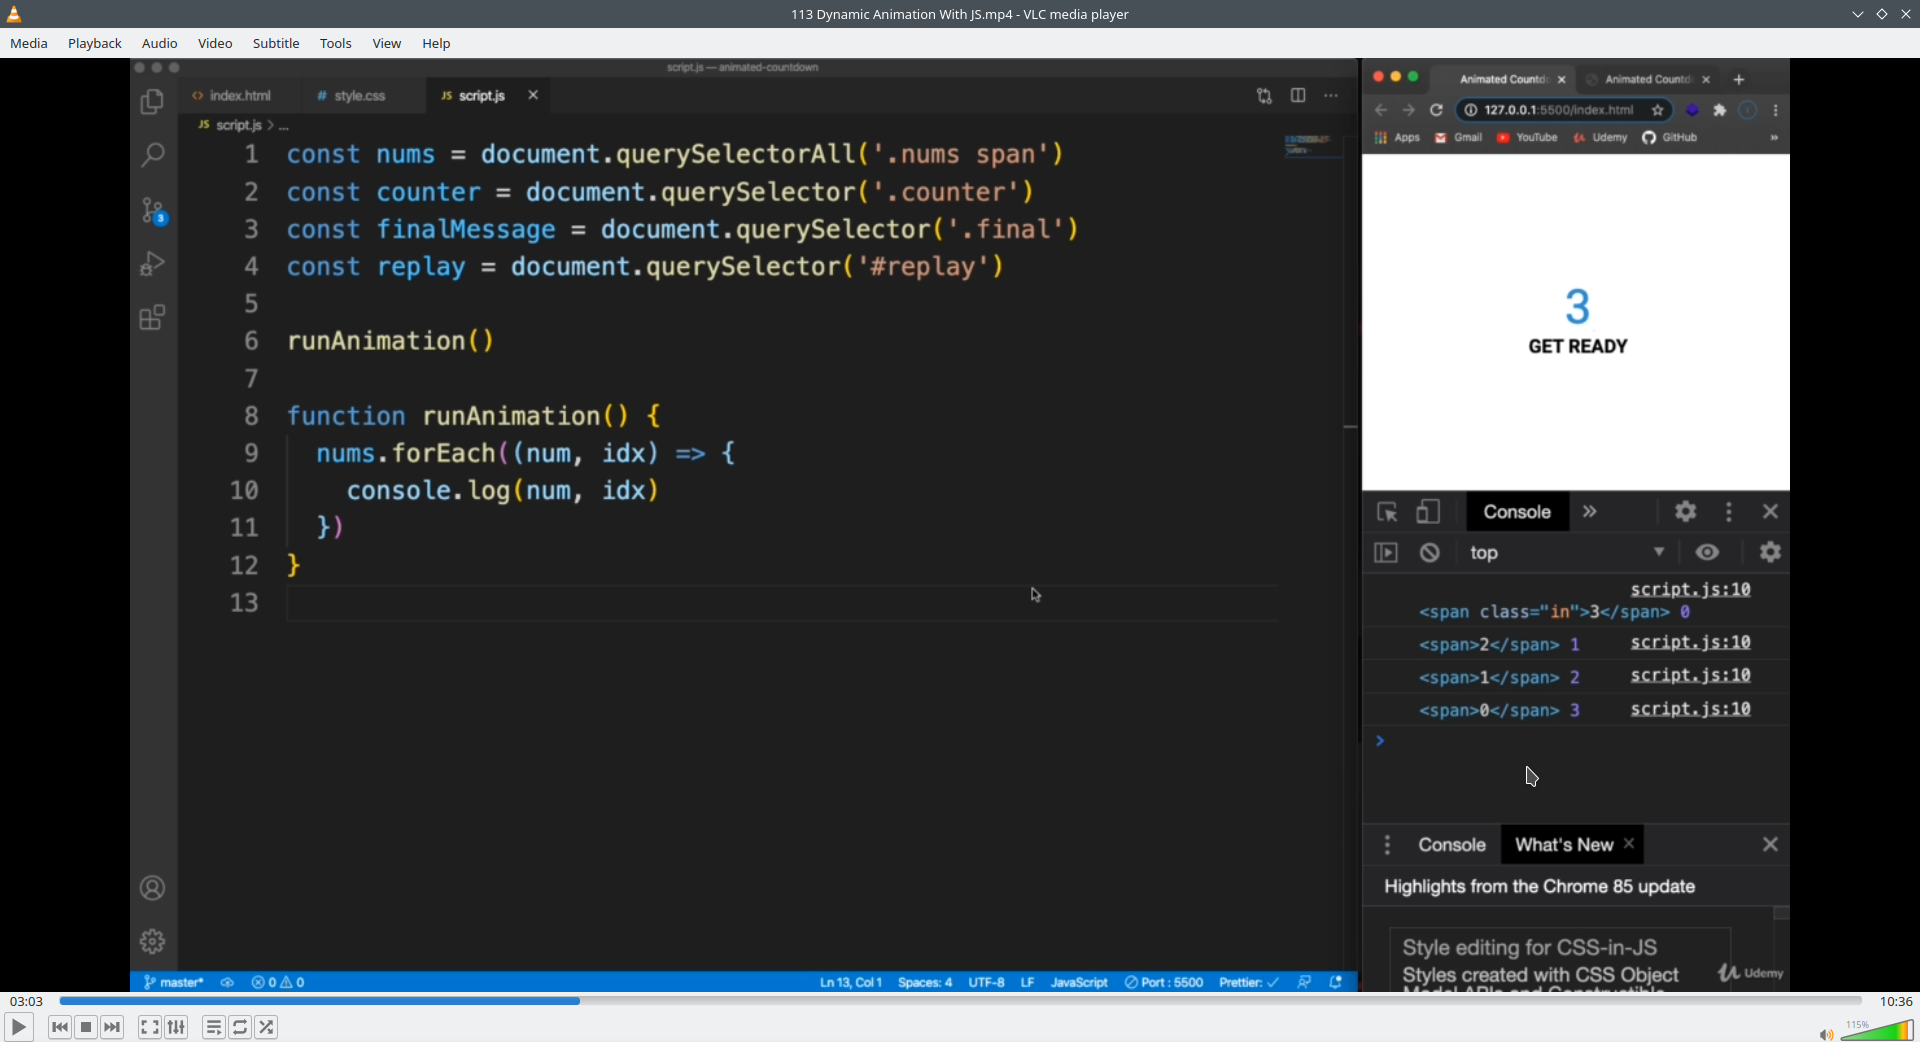Open Chrome extensions puzzle icon
The image size is (1920, 1042).
pyautogui.click(x=1720, y=110)
